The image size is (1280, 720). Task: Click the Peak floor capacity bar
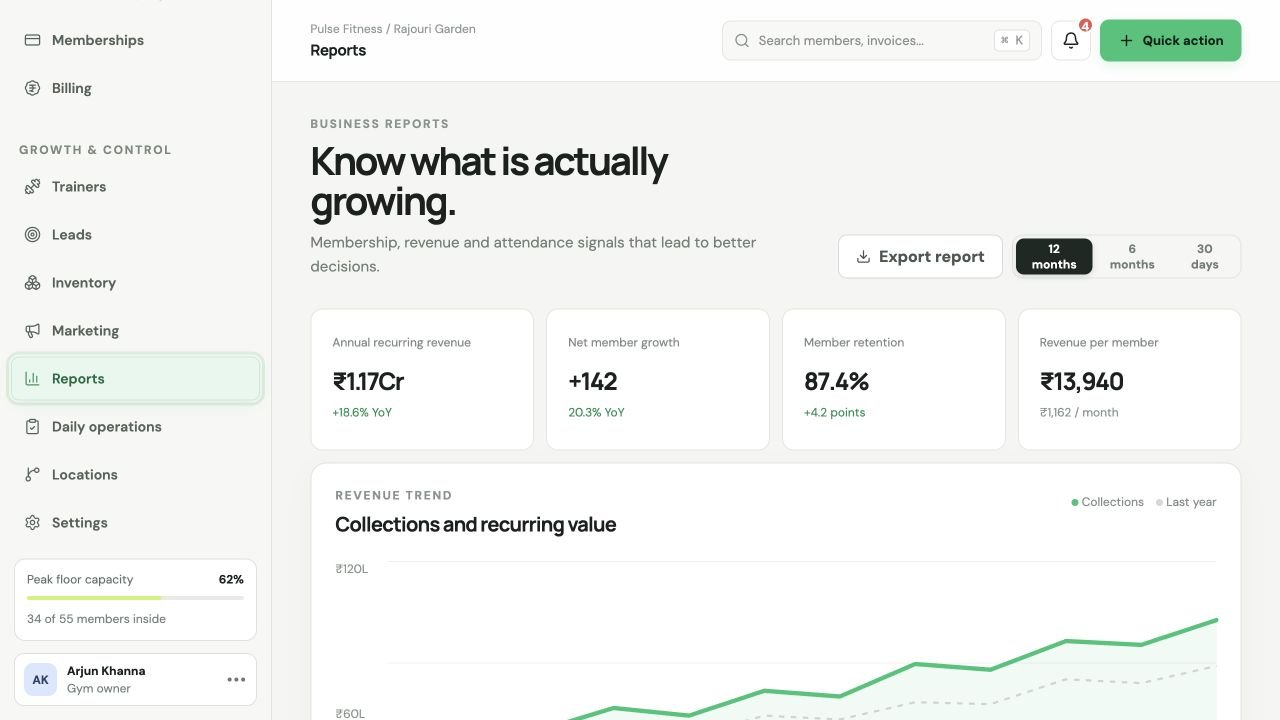coord(135,598)
